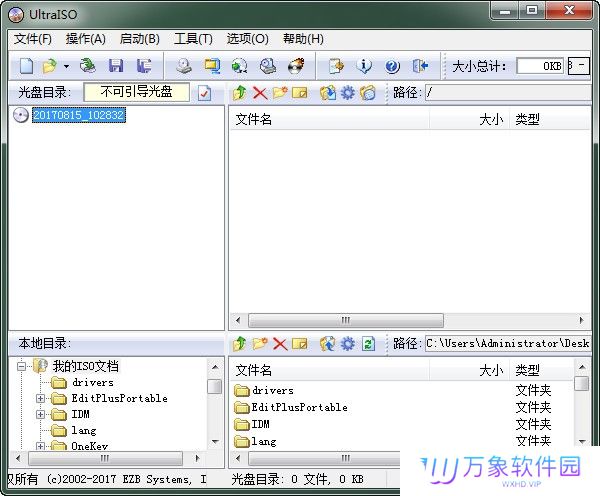
Task: Click local path field C:\Users\Administrator
Action: tap(508, 343)
